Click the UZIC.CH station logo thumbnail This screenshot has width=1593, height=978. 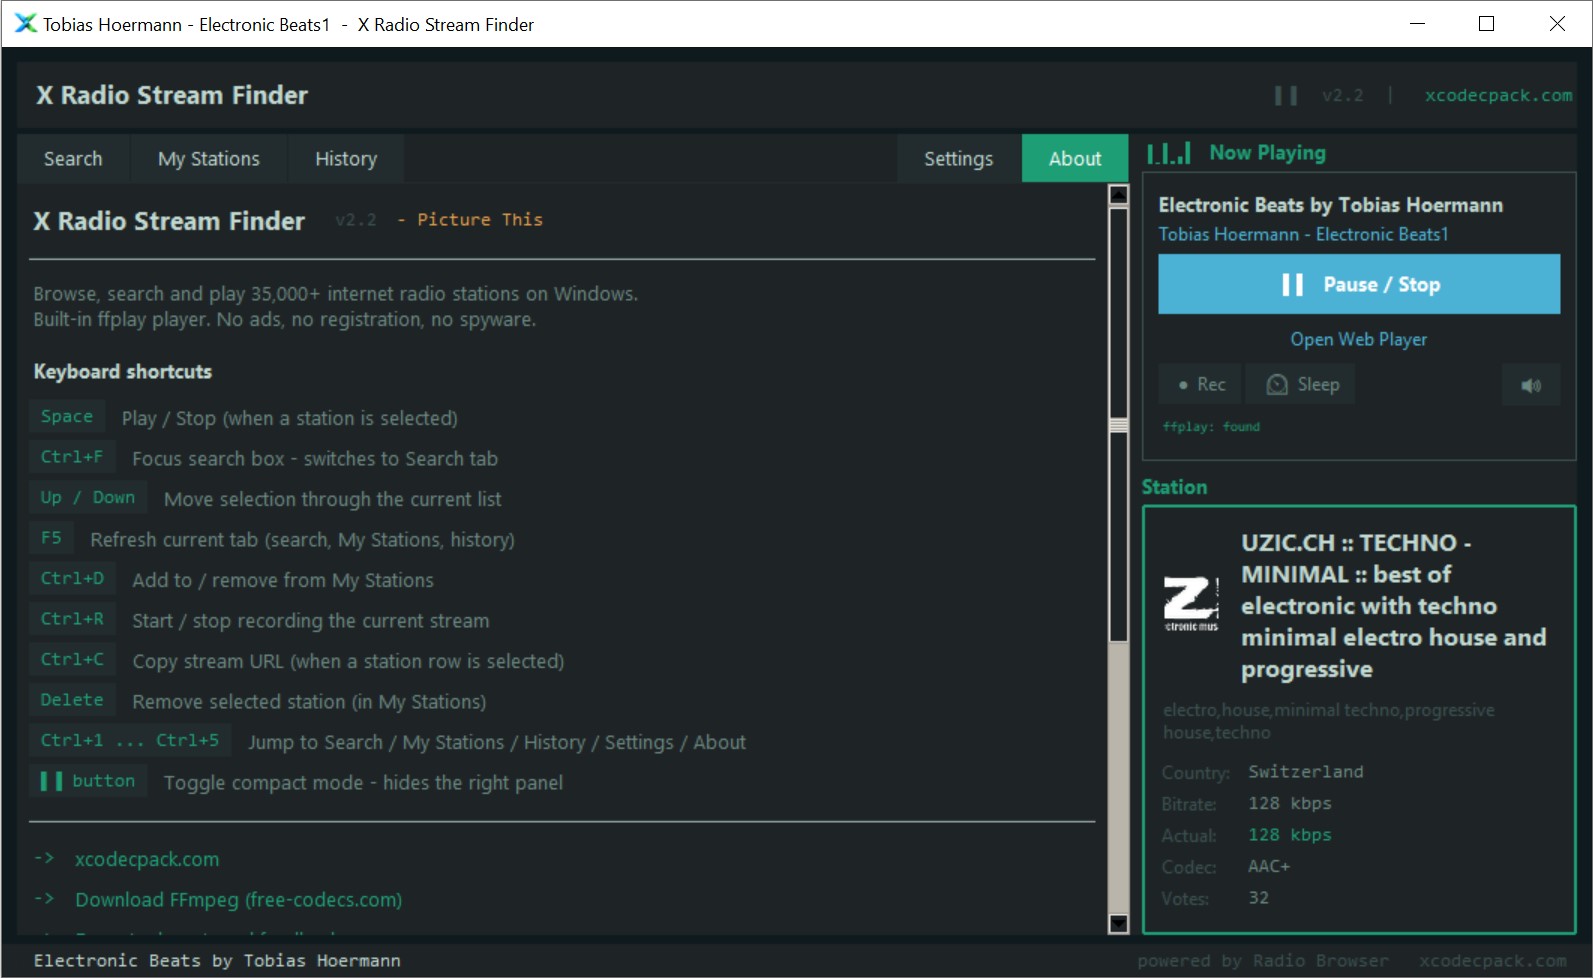[x=1191, y=604]
